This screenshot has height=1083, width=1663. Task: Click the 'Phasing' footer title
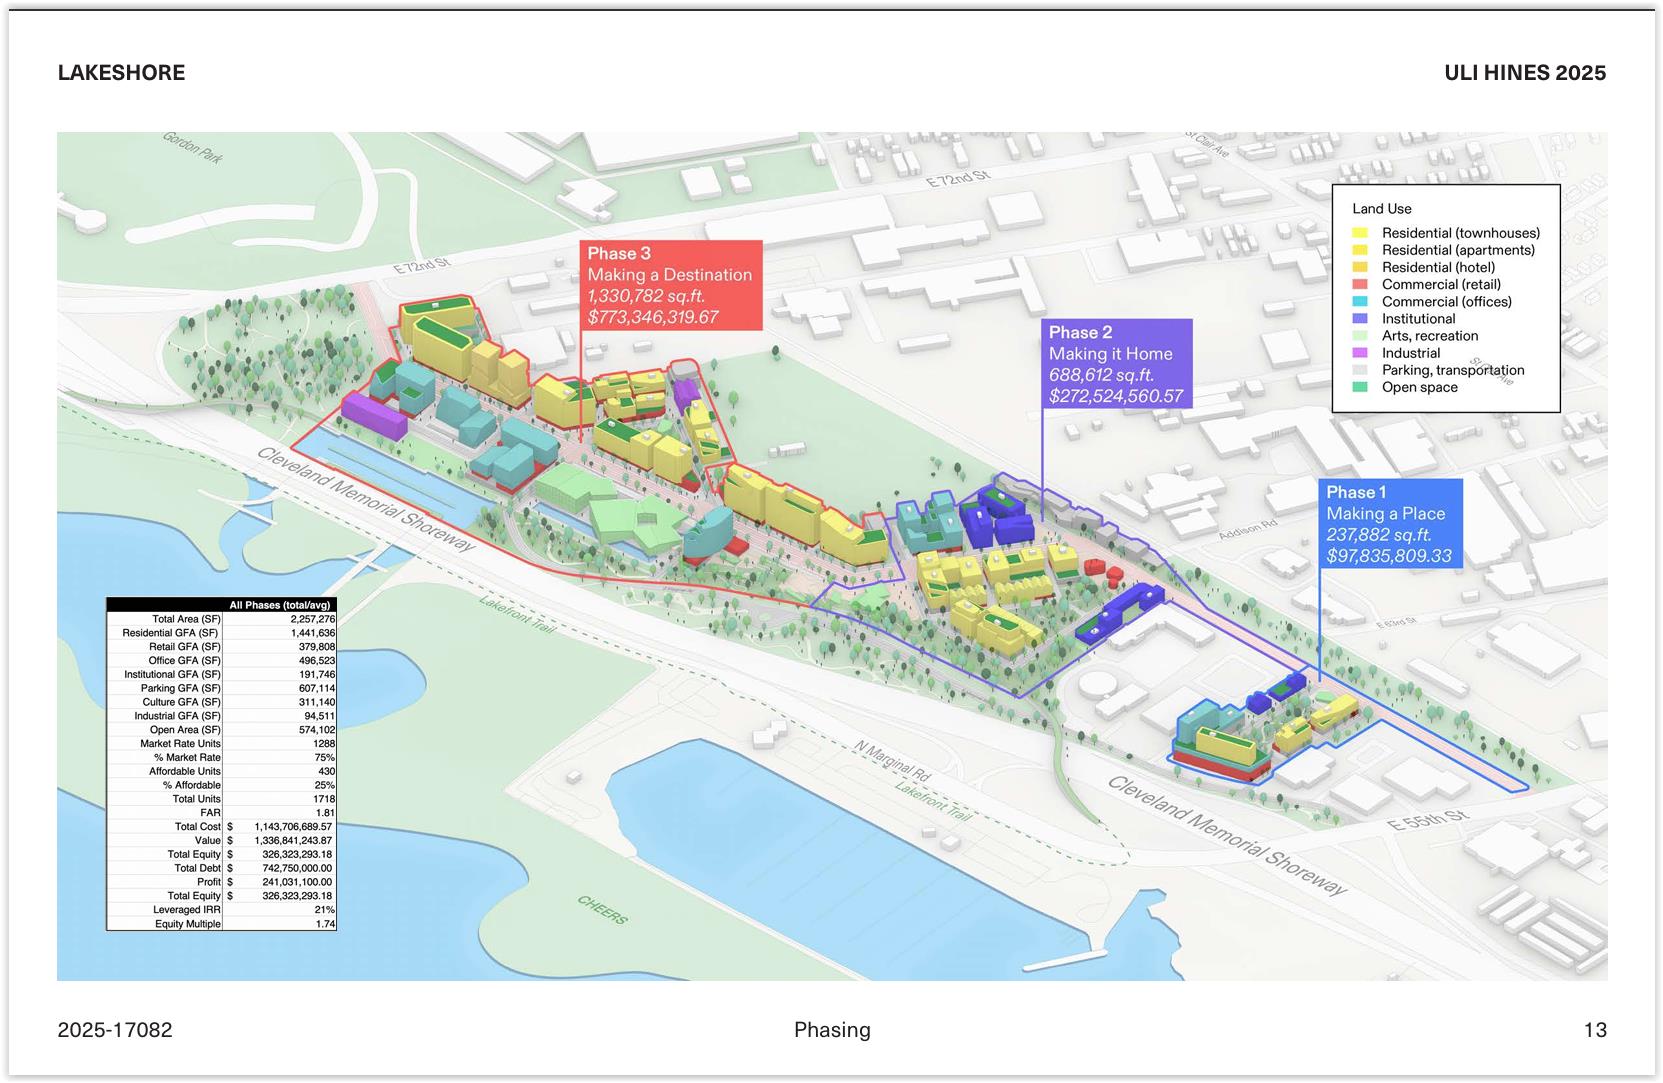[x=832, y=1030]
